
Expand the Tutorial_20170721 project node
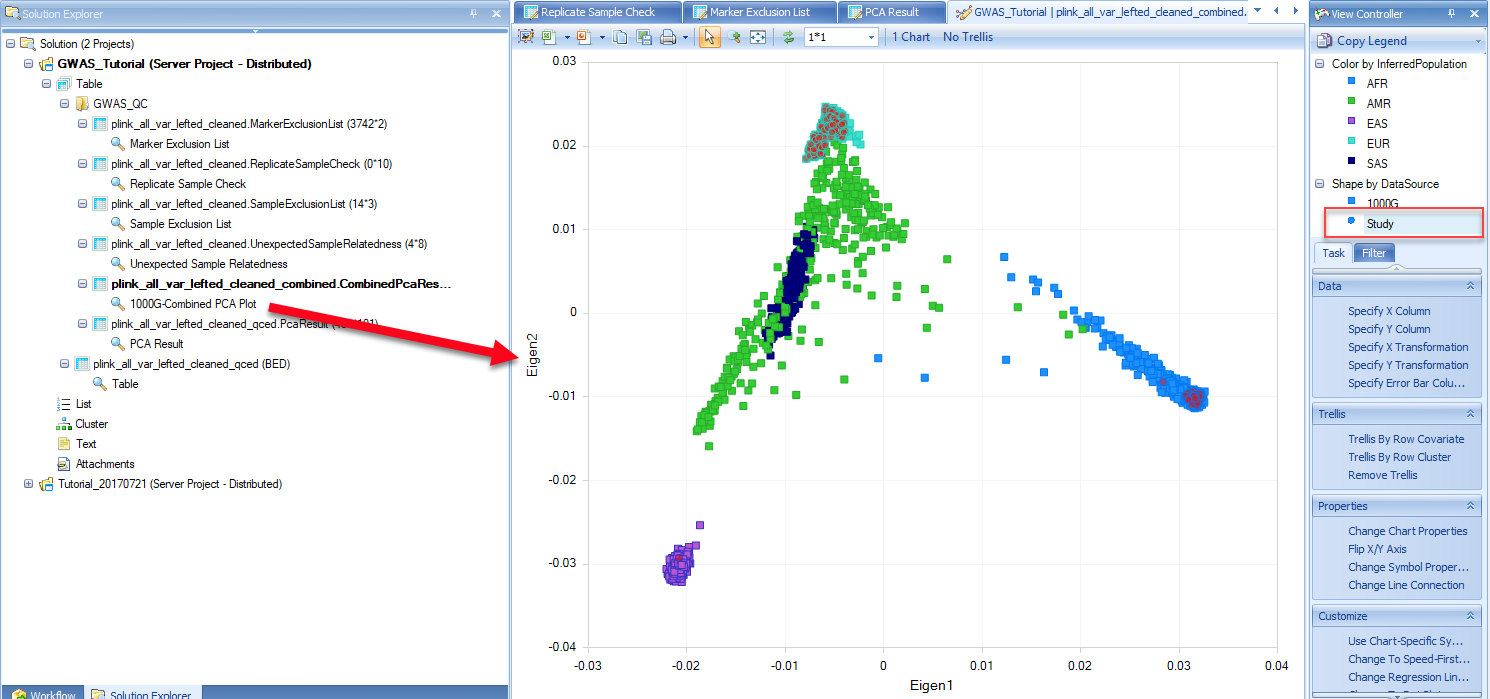tap(28, 484)
